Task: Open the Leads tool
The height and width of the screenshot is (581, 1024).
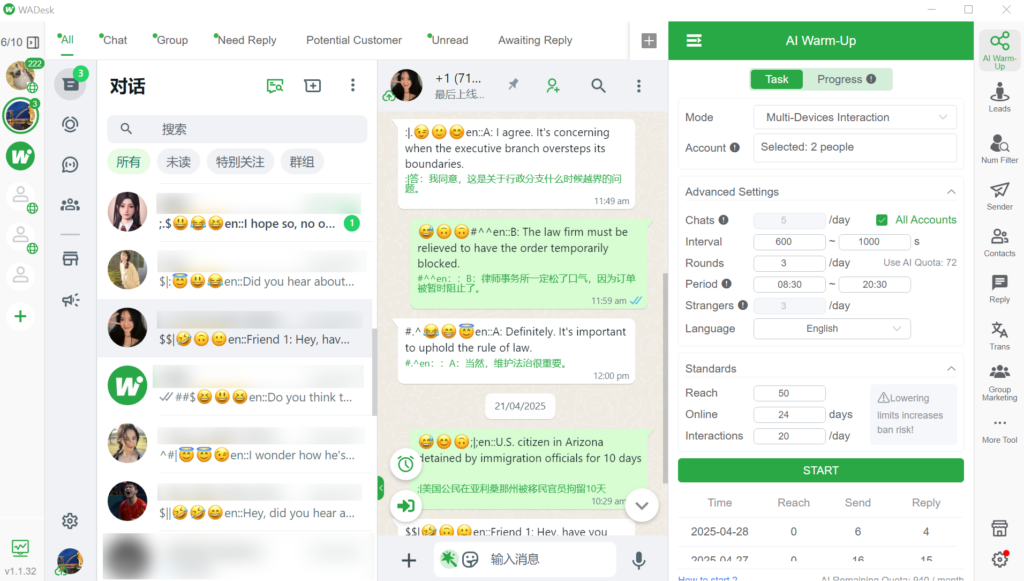Action: [x=999, y=97]
